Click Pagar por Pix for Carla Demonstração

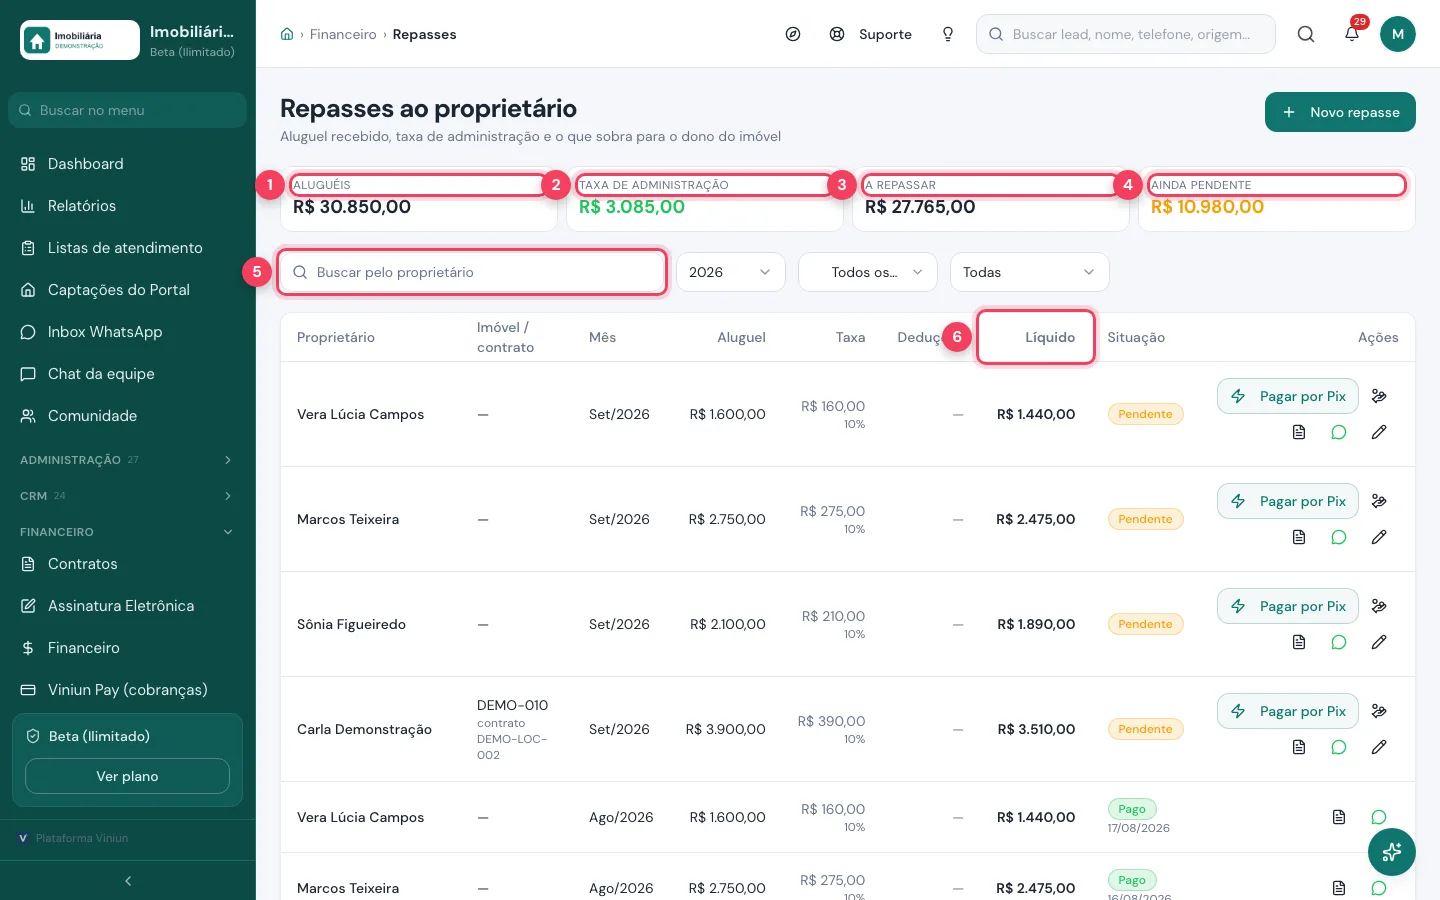click(x=1288, y=711)
